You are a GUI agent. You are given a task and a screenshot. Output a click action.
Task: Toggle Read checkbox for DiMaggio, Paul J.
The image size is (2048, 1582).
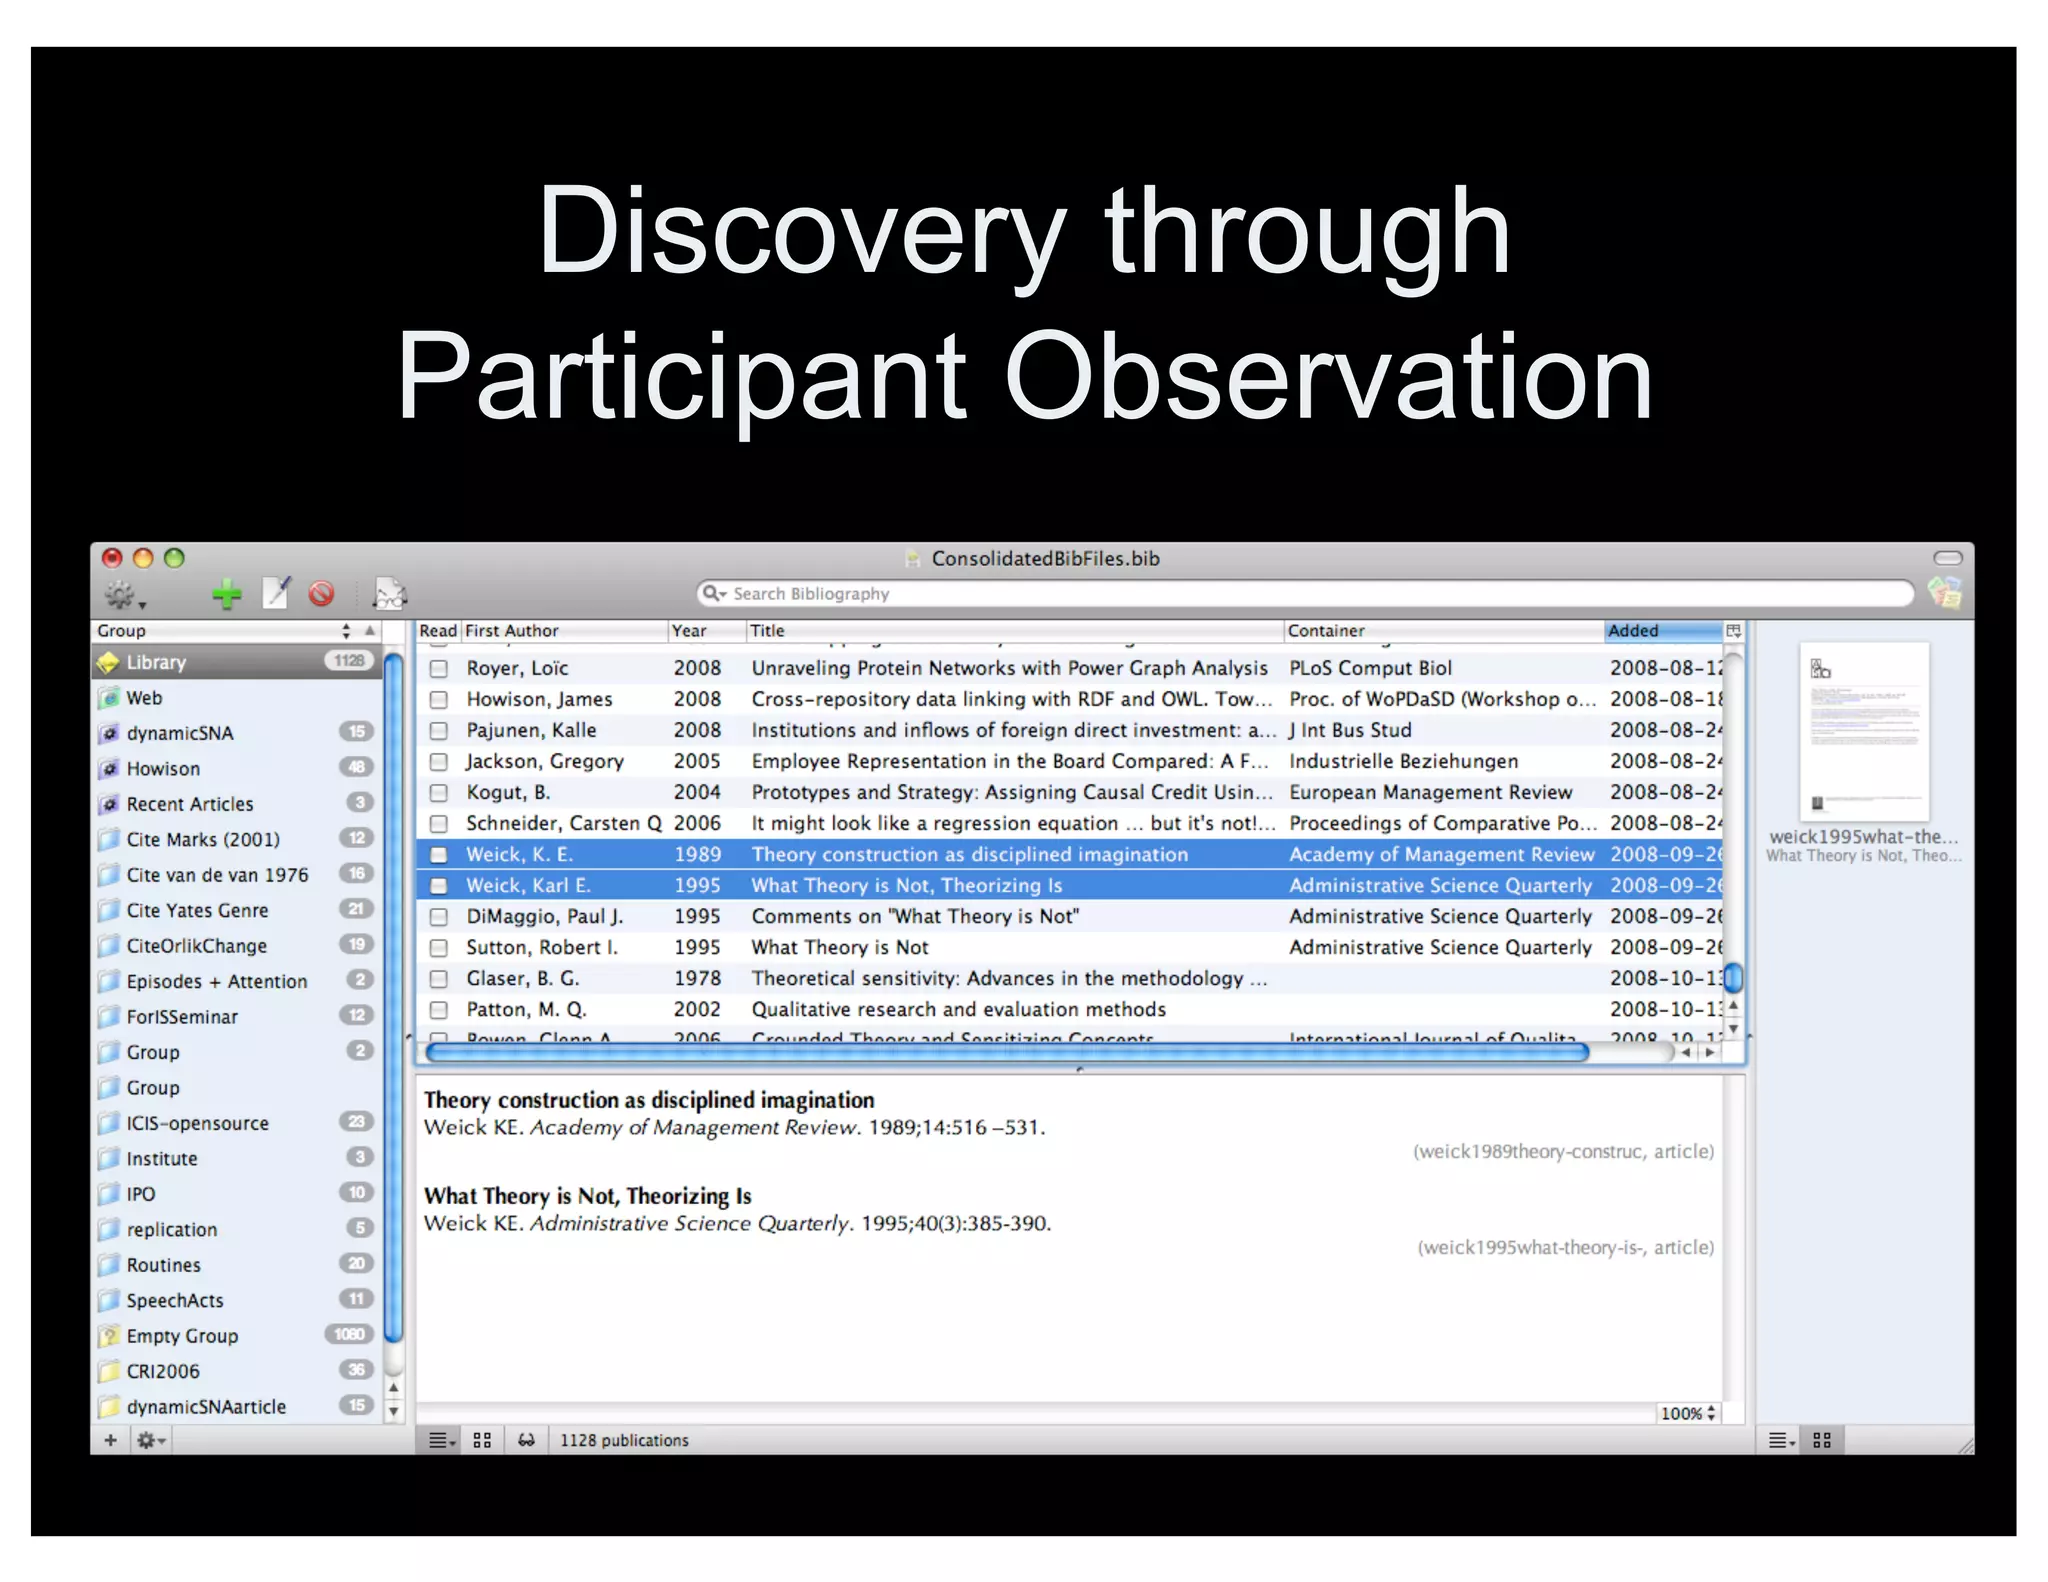tap(438, 917)
